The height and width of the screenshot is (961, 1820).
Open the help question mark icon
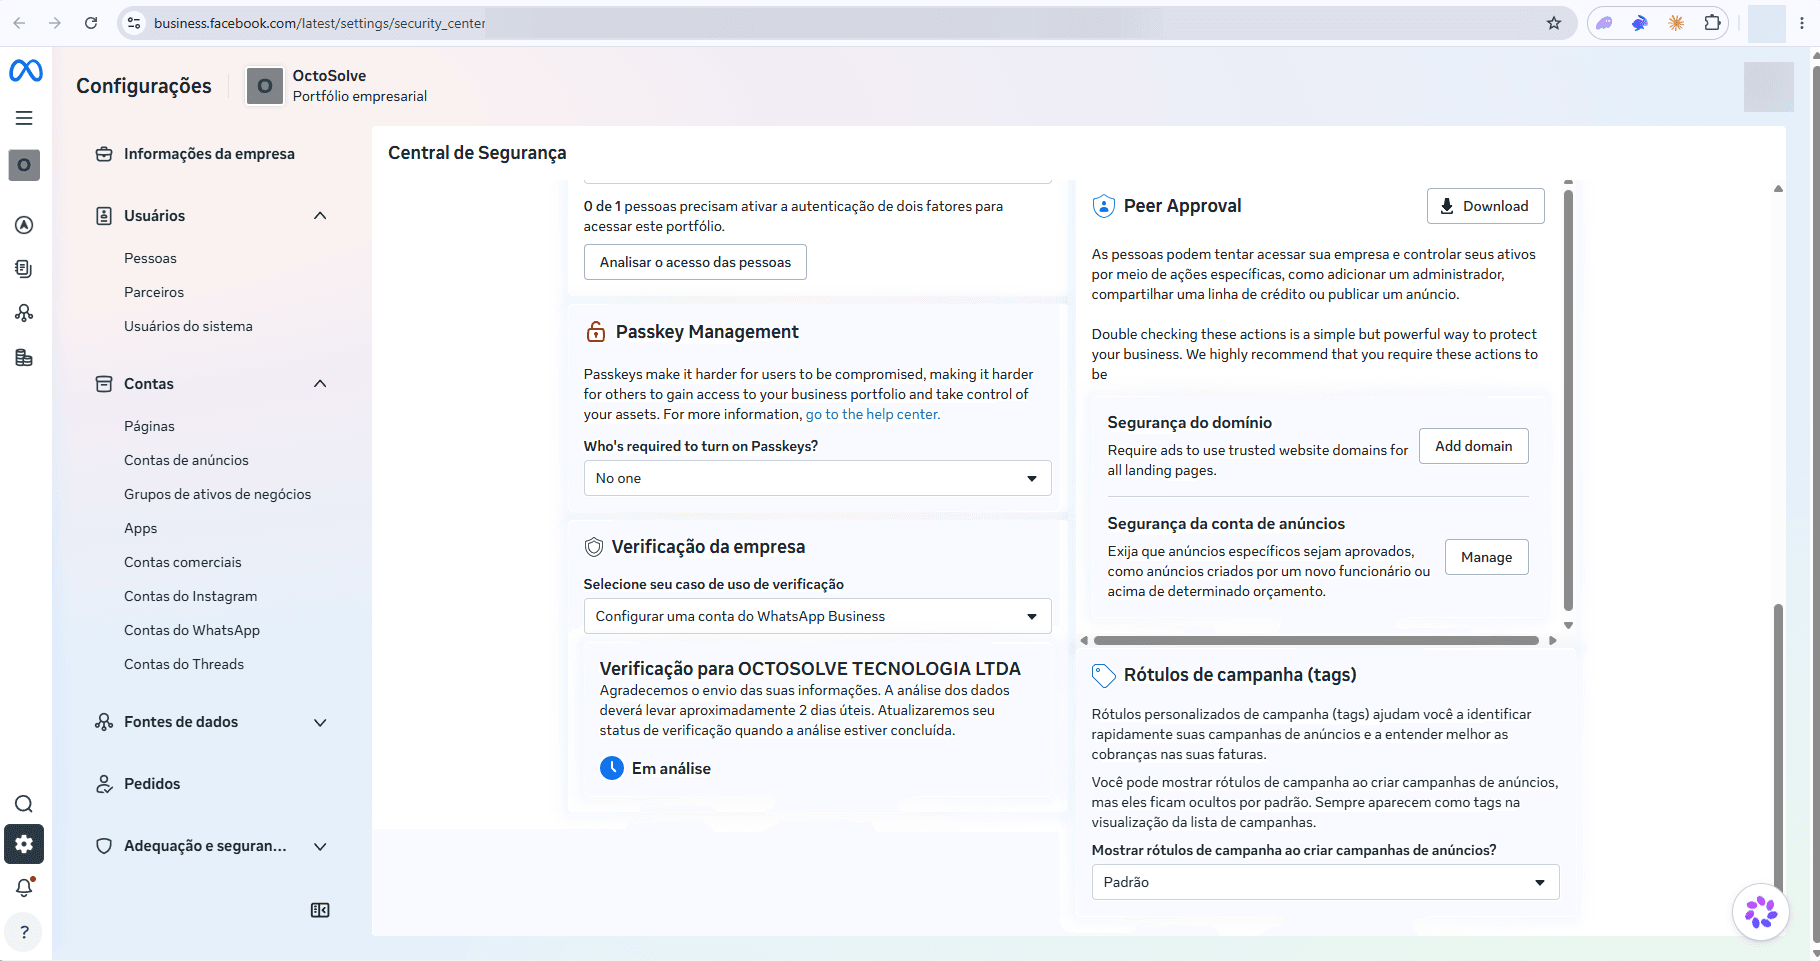point(24,932)
